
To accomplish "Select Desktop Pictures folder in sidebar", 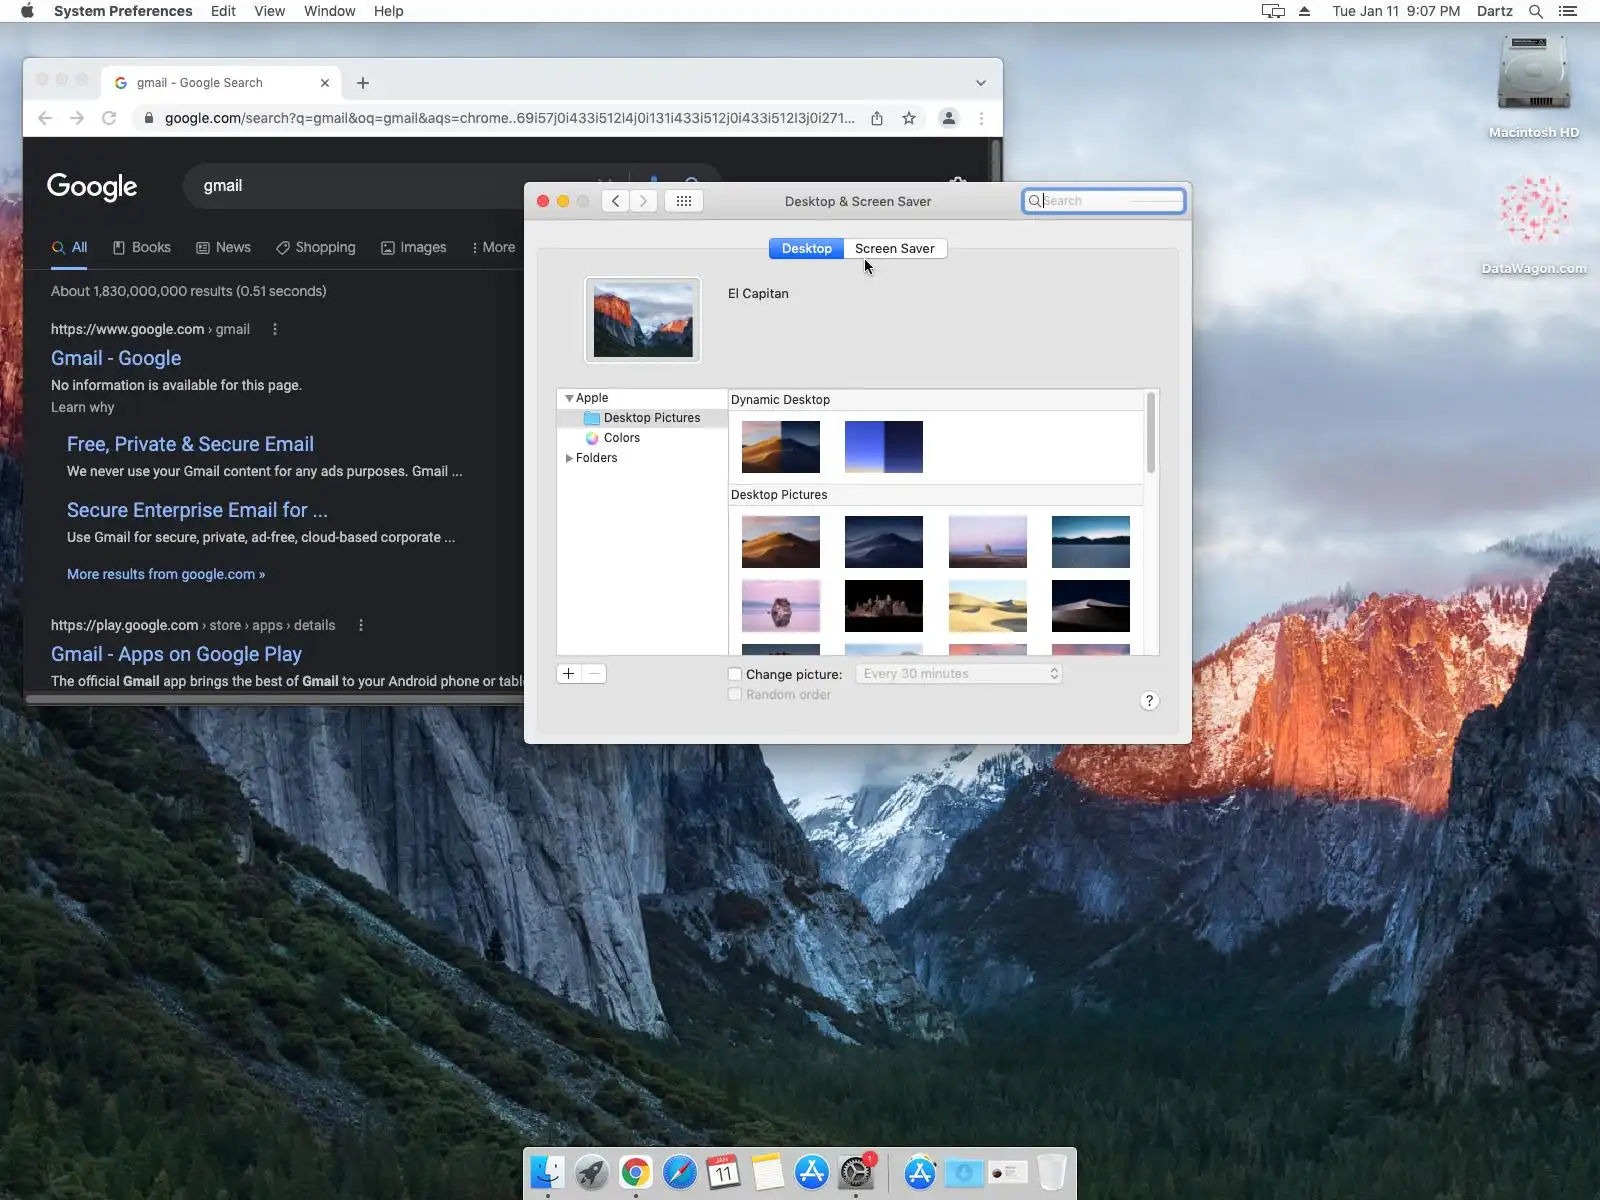I will coord(643,418).
